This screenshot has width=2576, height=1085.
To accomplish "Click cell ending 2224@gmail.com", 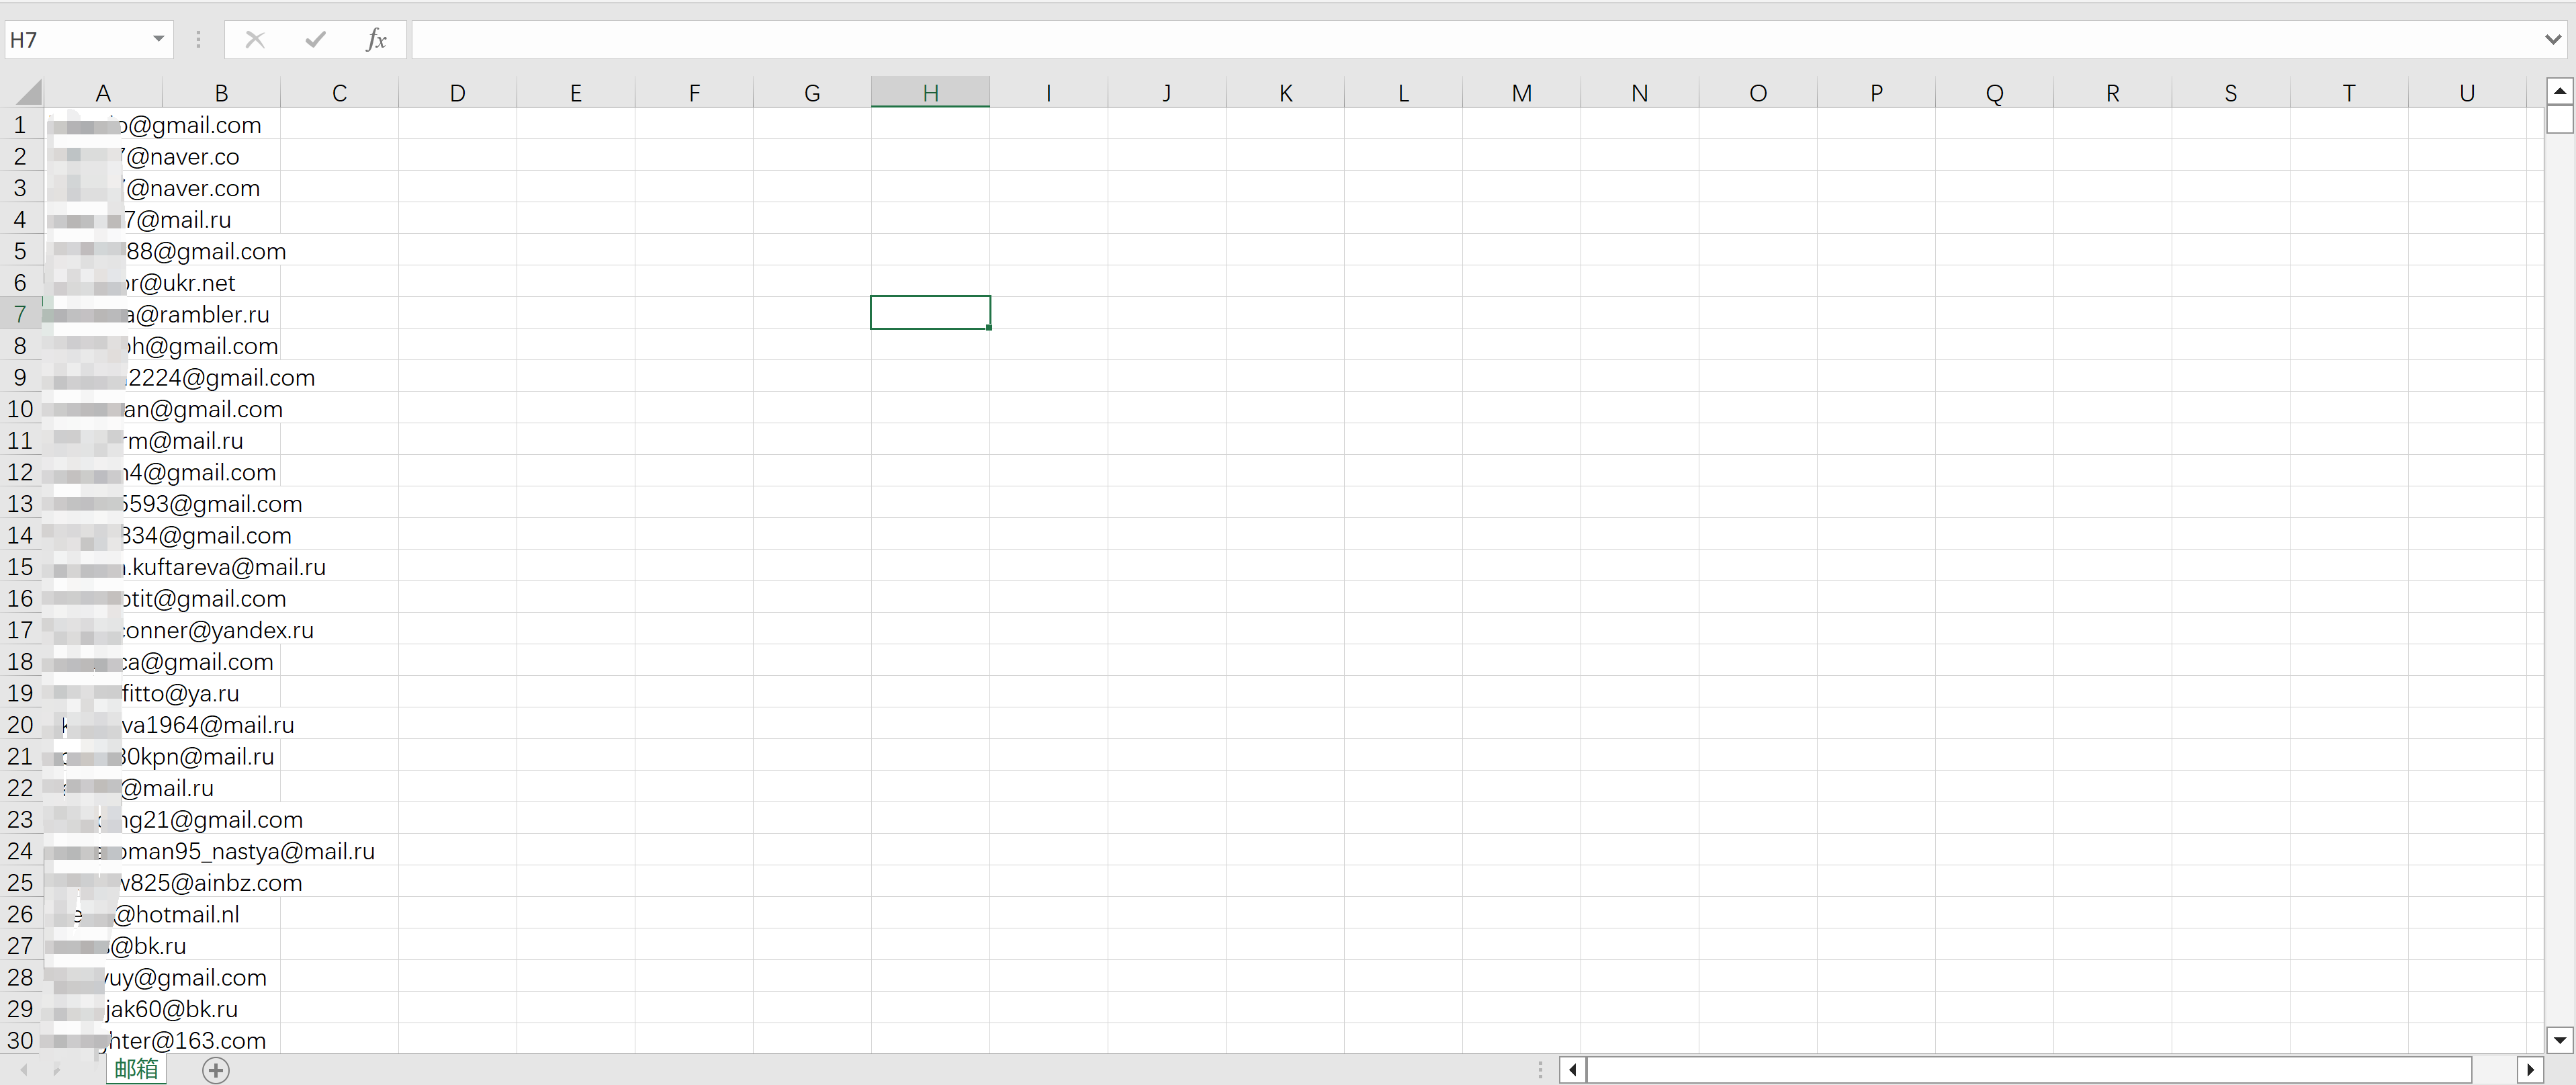I will pos(103,377).
